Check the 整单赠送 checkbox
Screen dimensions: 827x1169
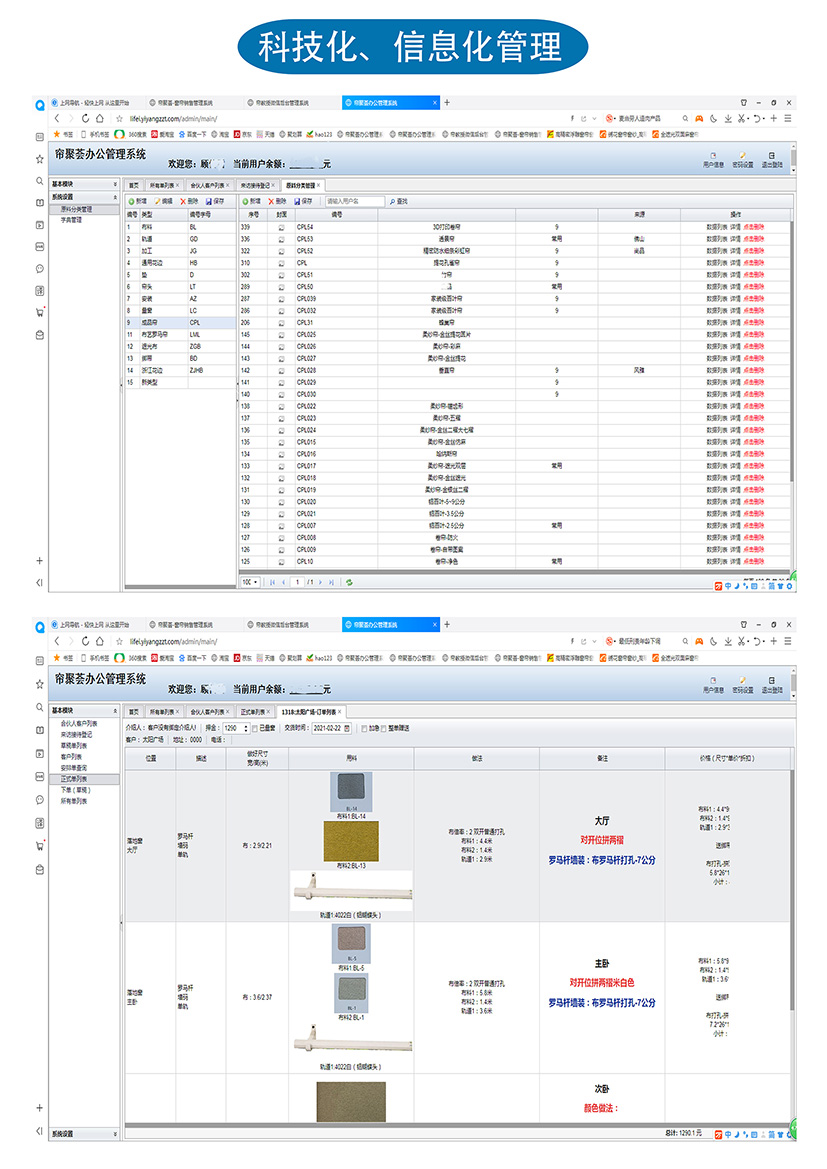pos(390,728)
